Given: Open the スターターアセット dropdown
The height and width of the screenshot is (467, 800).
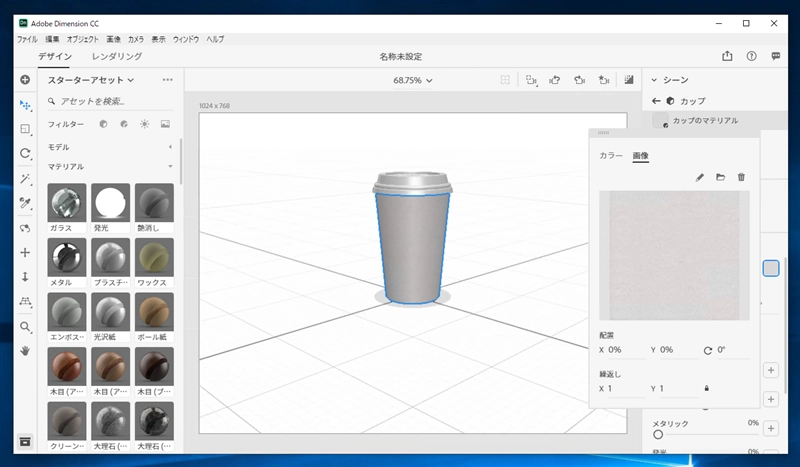Looking at the screenshot, I should click(x=91, y=80).
